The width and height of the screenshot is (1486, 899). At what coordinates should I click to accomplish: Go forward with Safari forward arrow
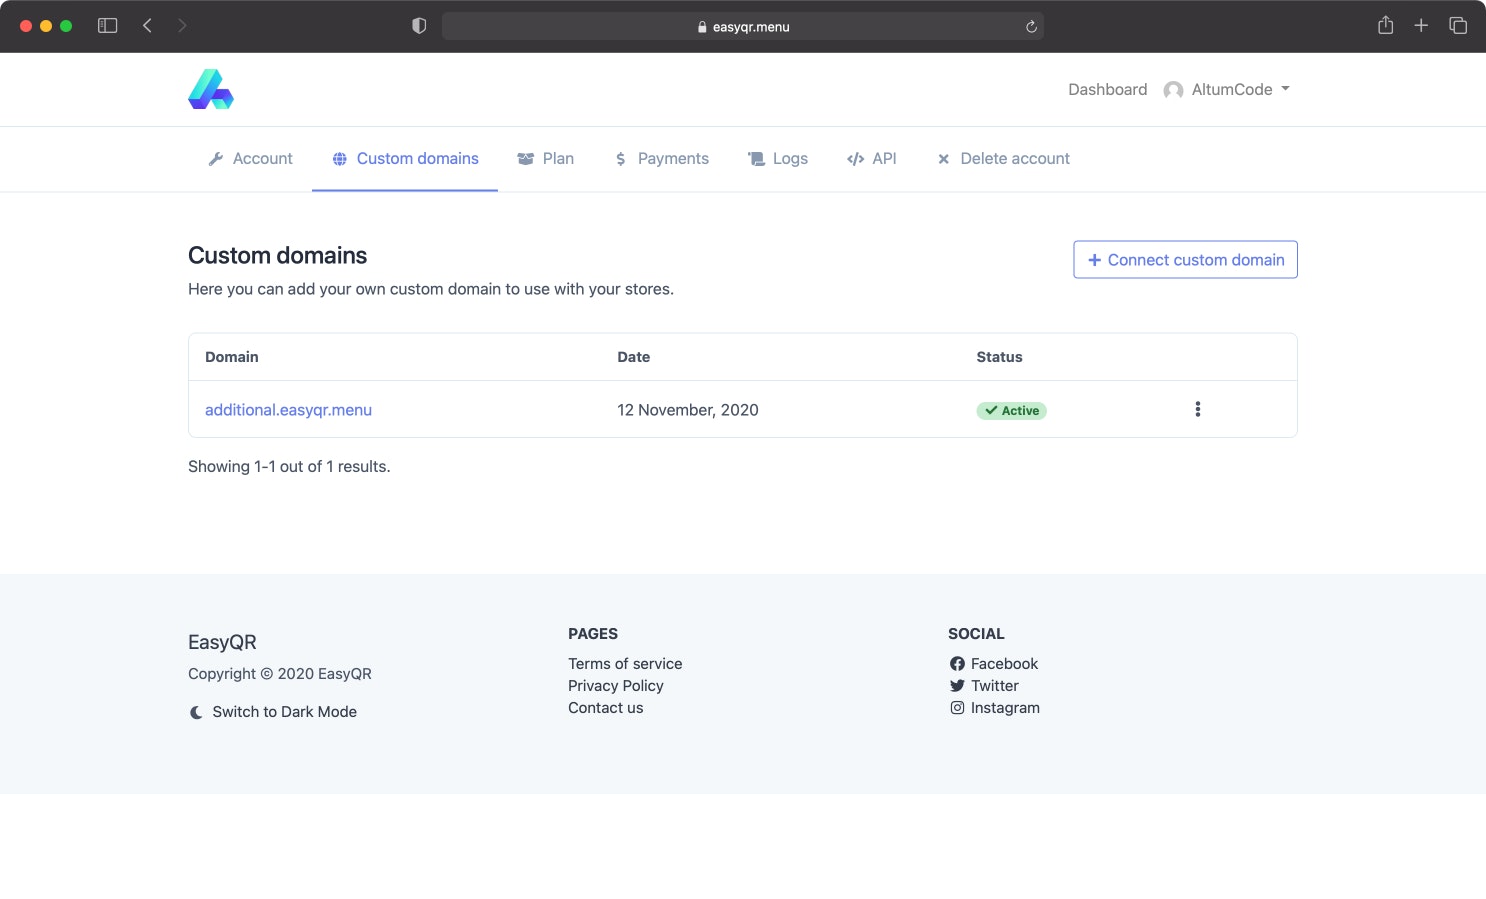pos(182,26)
